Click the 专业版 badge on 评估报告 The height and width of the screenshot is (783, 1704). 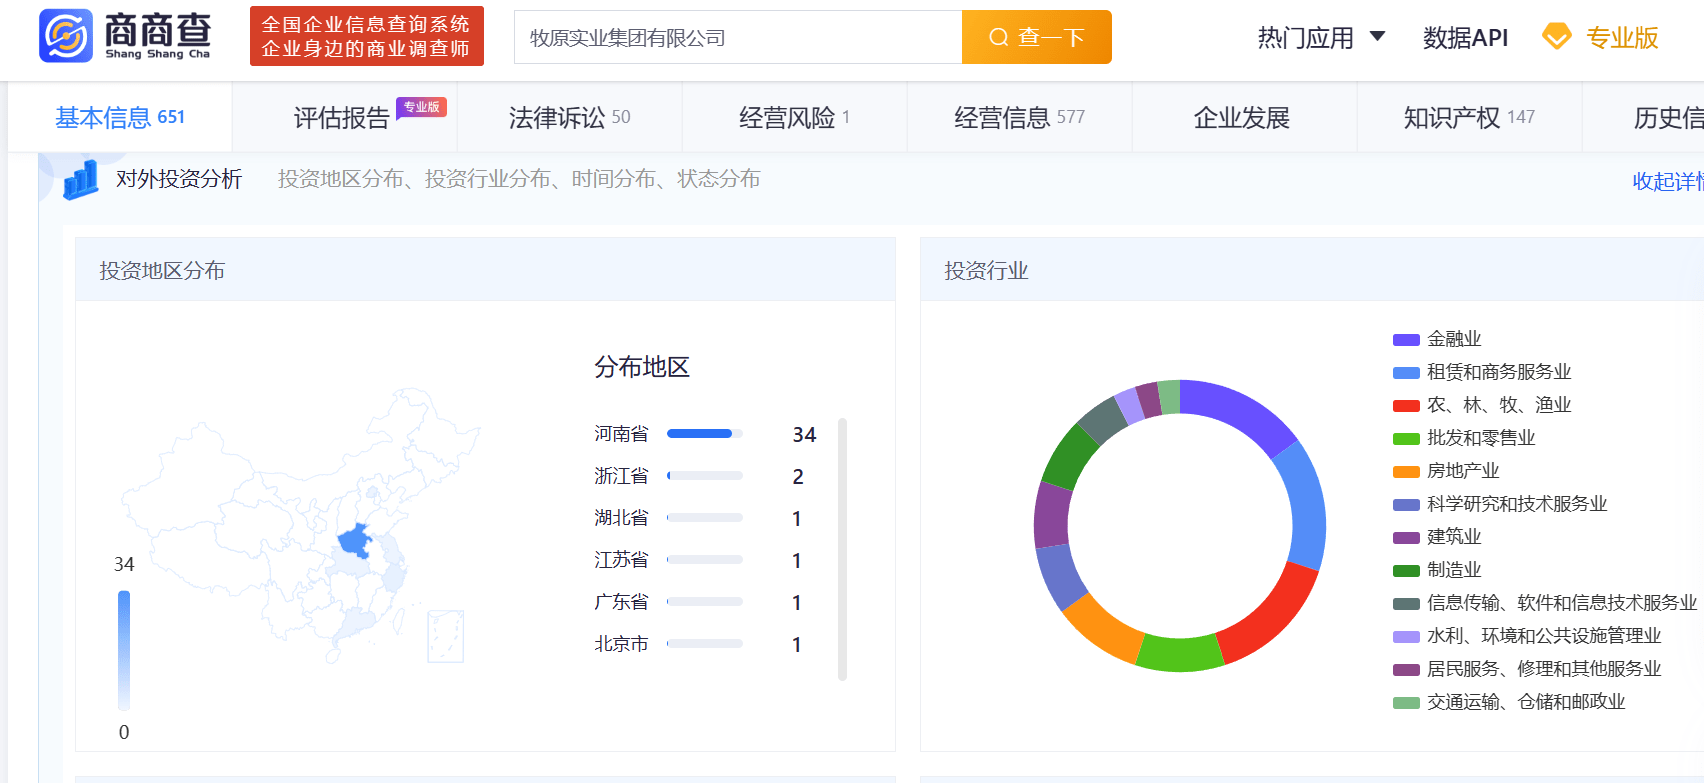click(421, 107)
